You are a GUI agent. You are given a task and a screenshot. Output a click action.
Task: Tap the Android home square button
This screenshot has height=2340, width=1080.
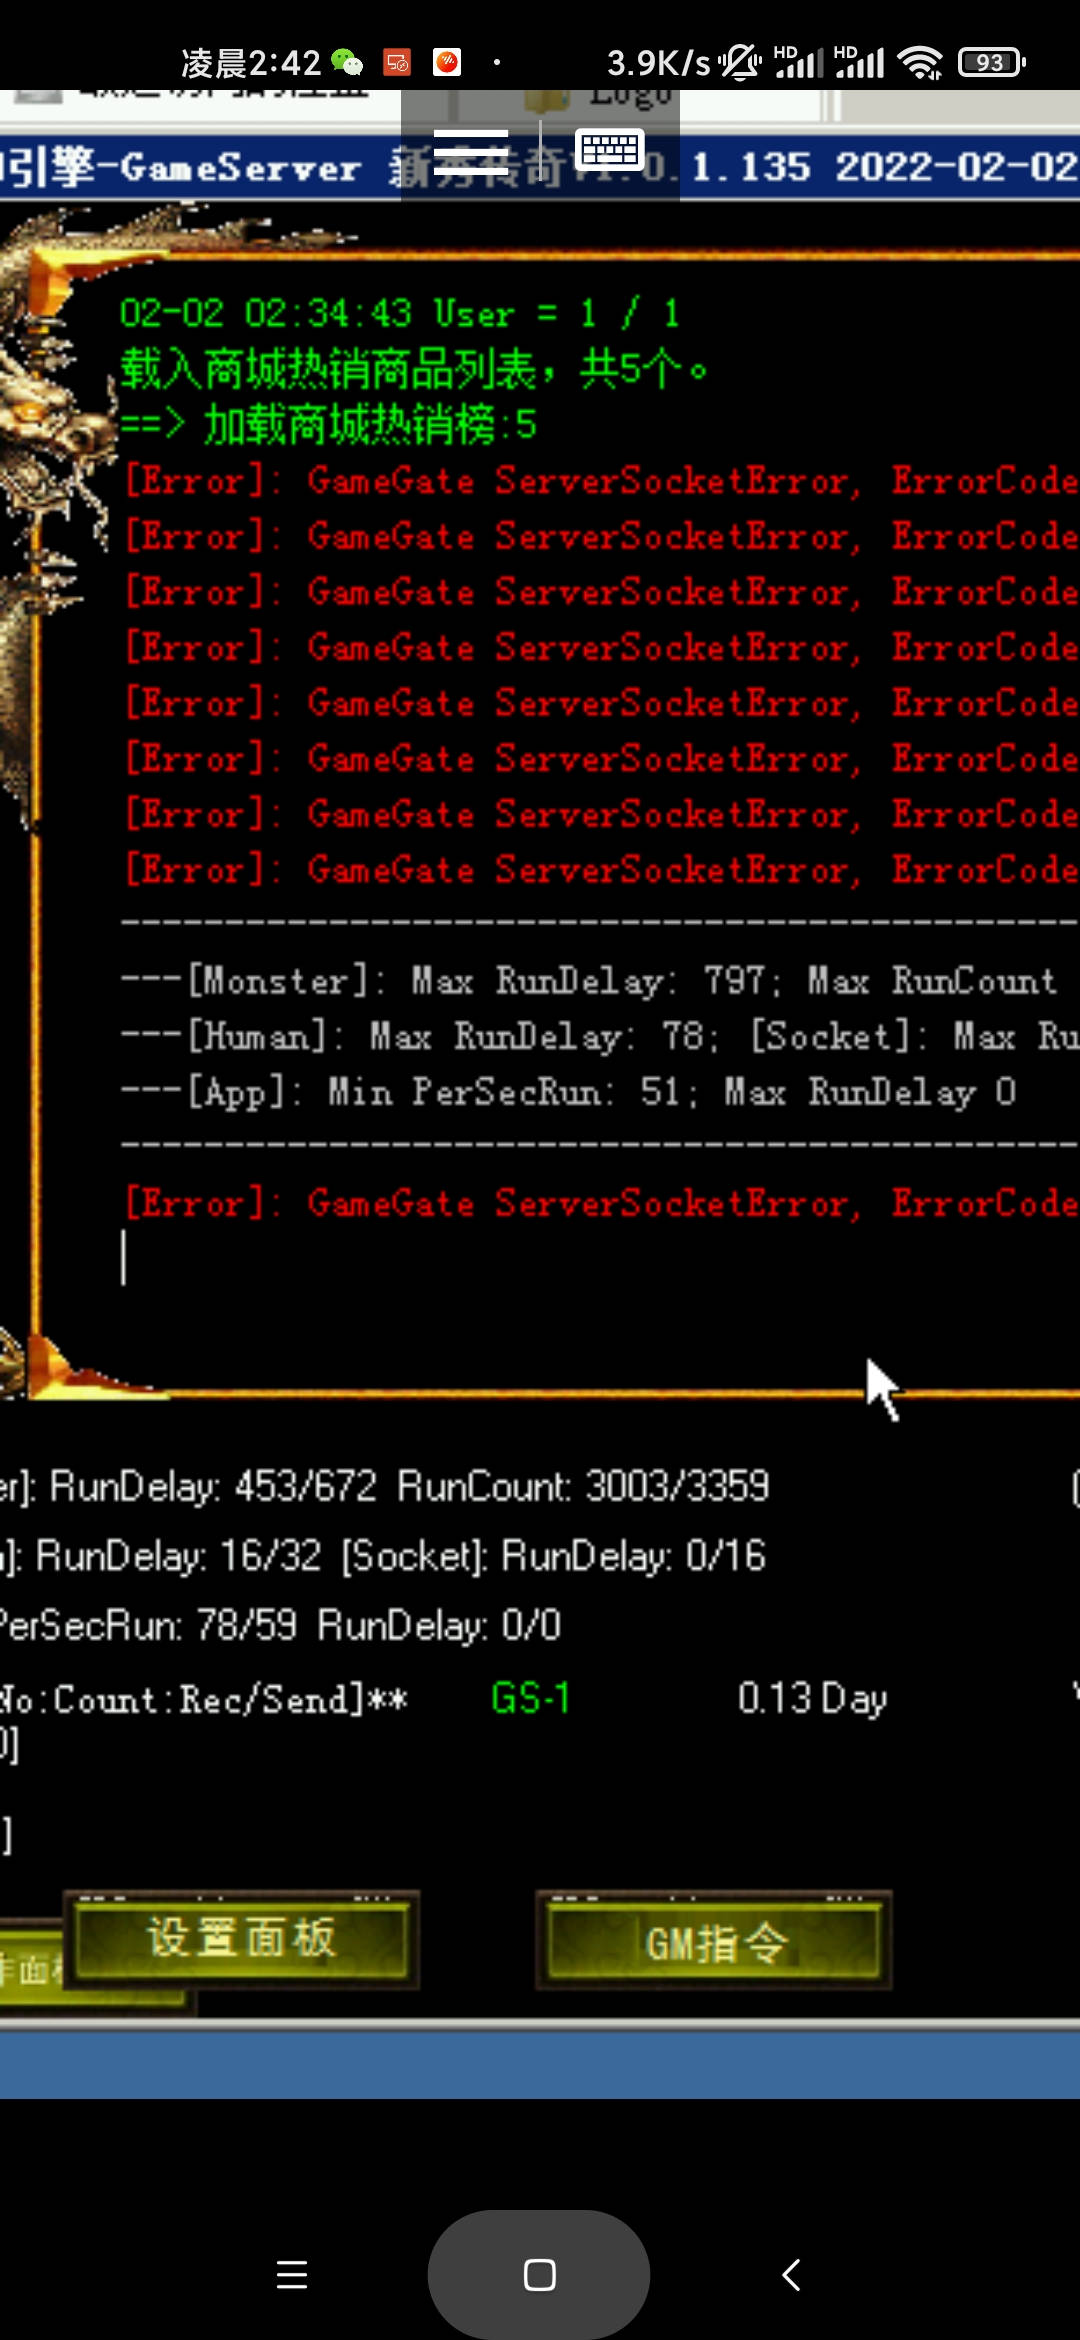pyautogui.click(x=539, y=2275)
